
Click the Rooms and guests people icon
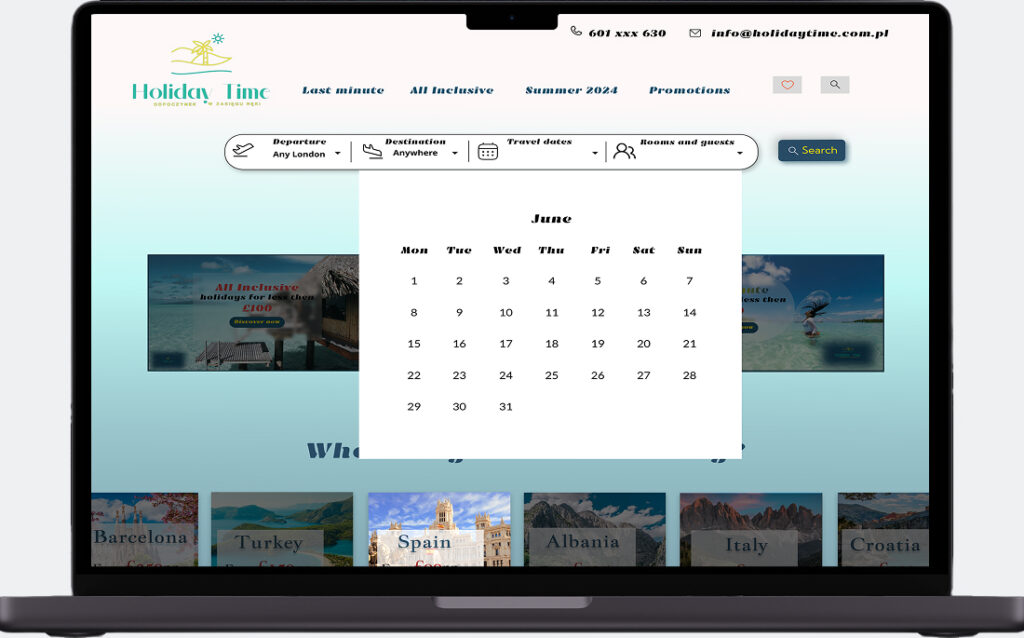pos(624,152)
